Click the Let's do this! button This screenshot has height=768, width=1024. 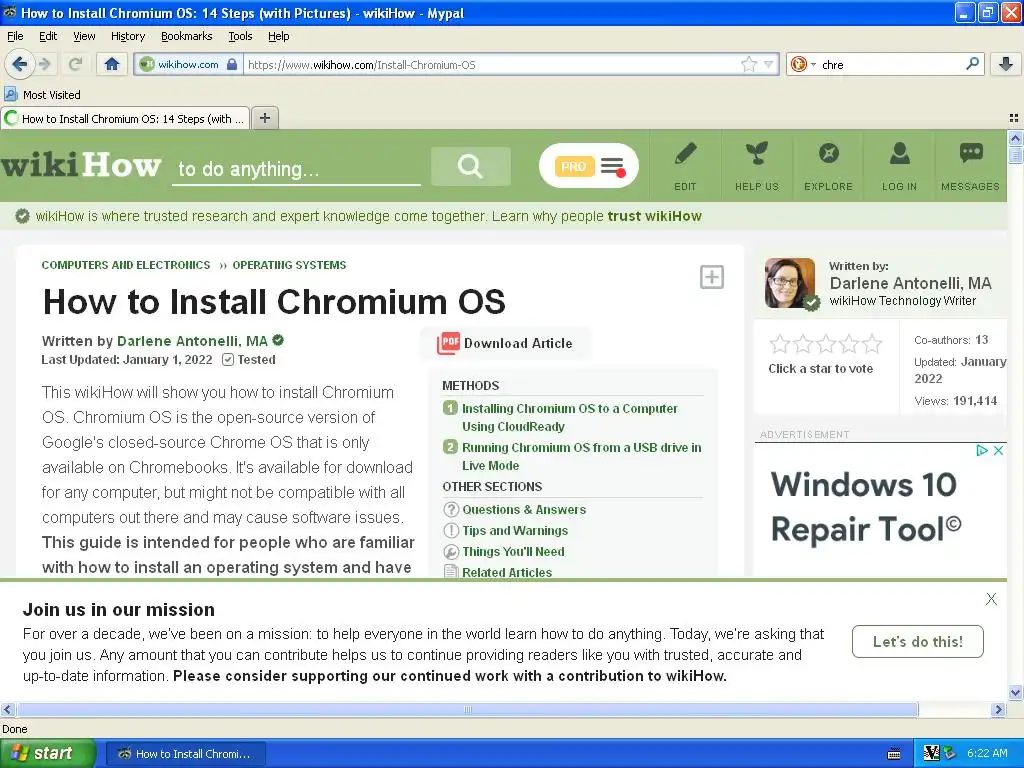click(918, 641)
